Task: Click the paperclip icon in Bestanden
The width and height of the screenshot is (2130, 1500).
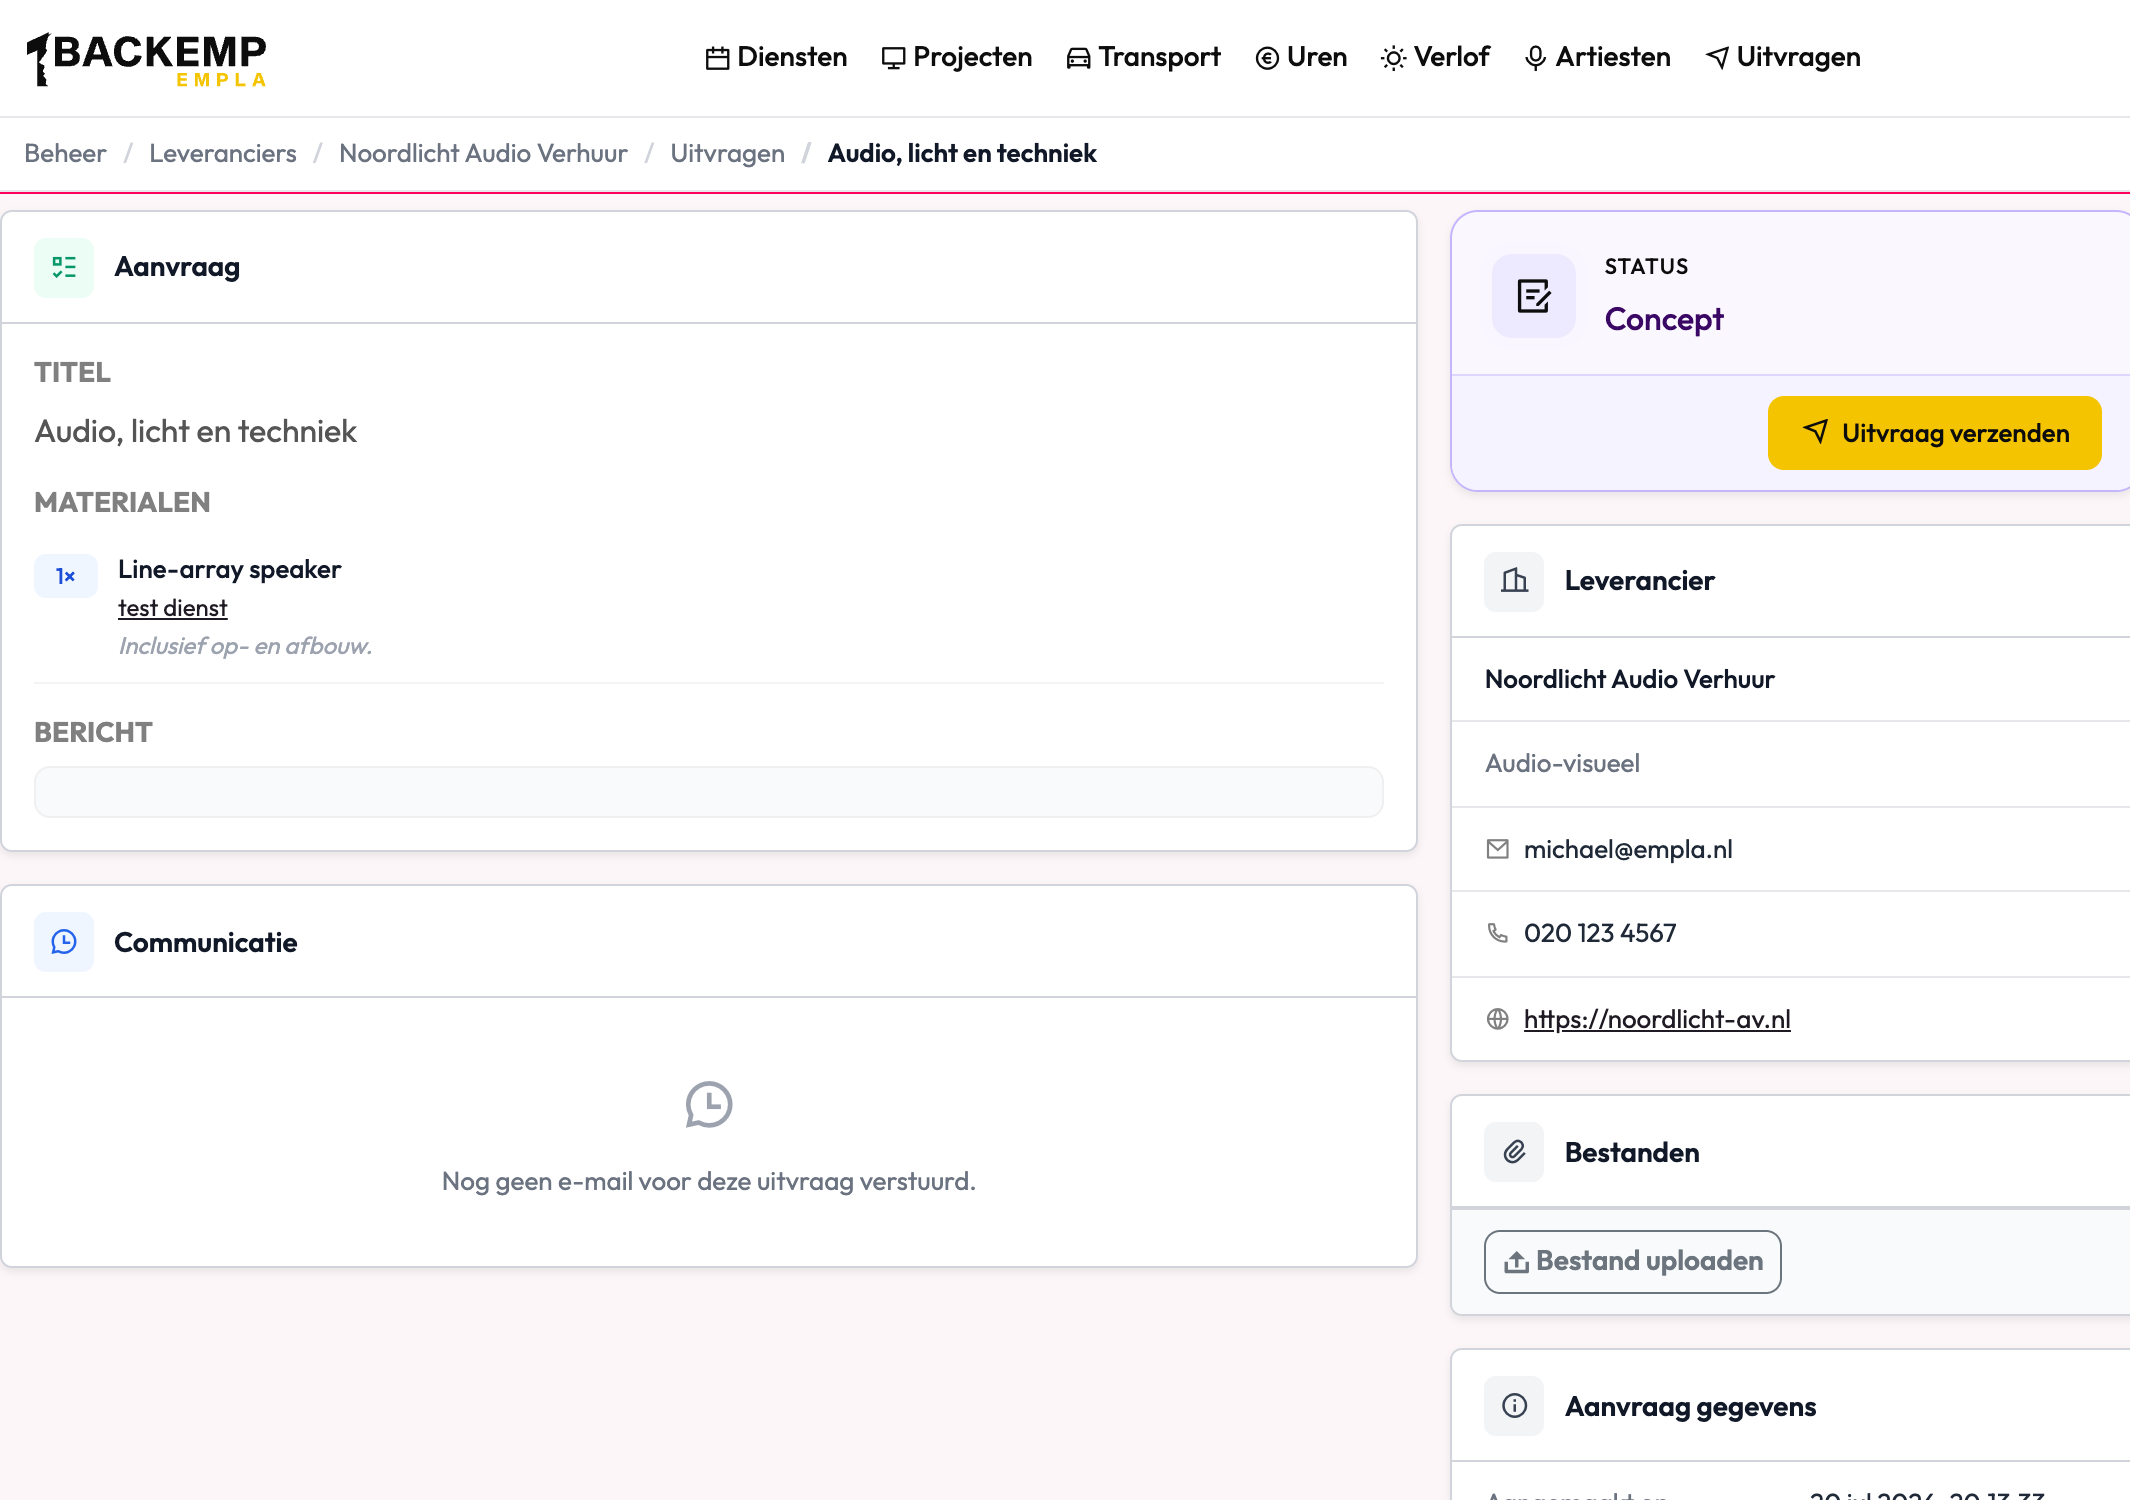Action: tap(1514, 1152)
